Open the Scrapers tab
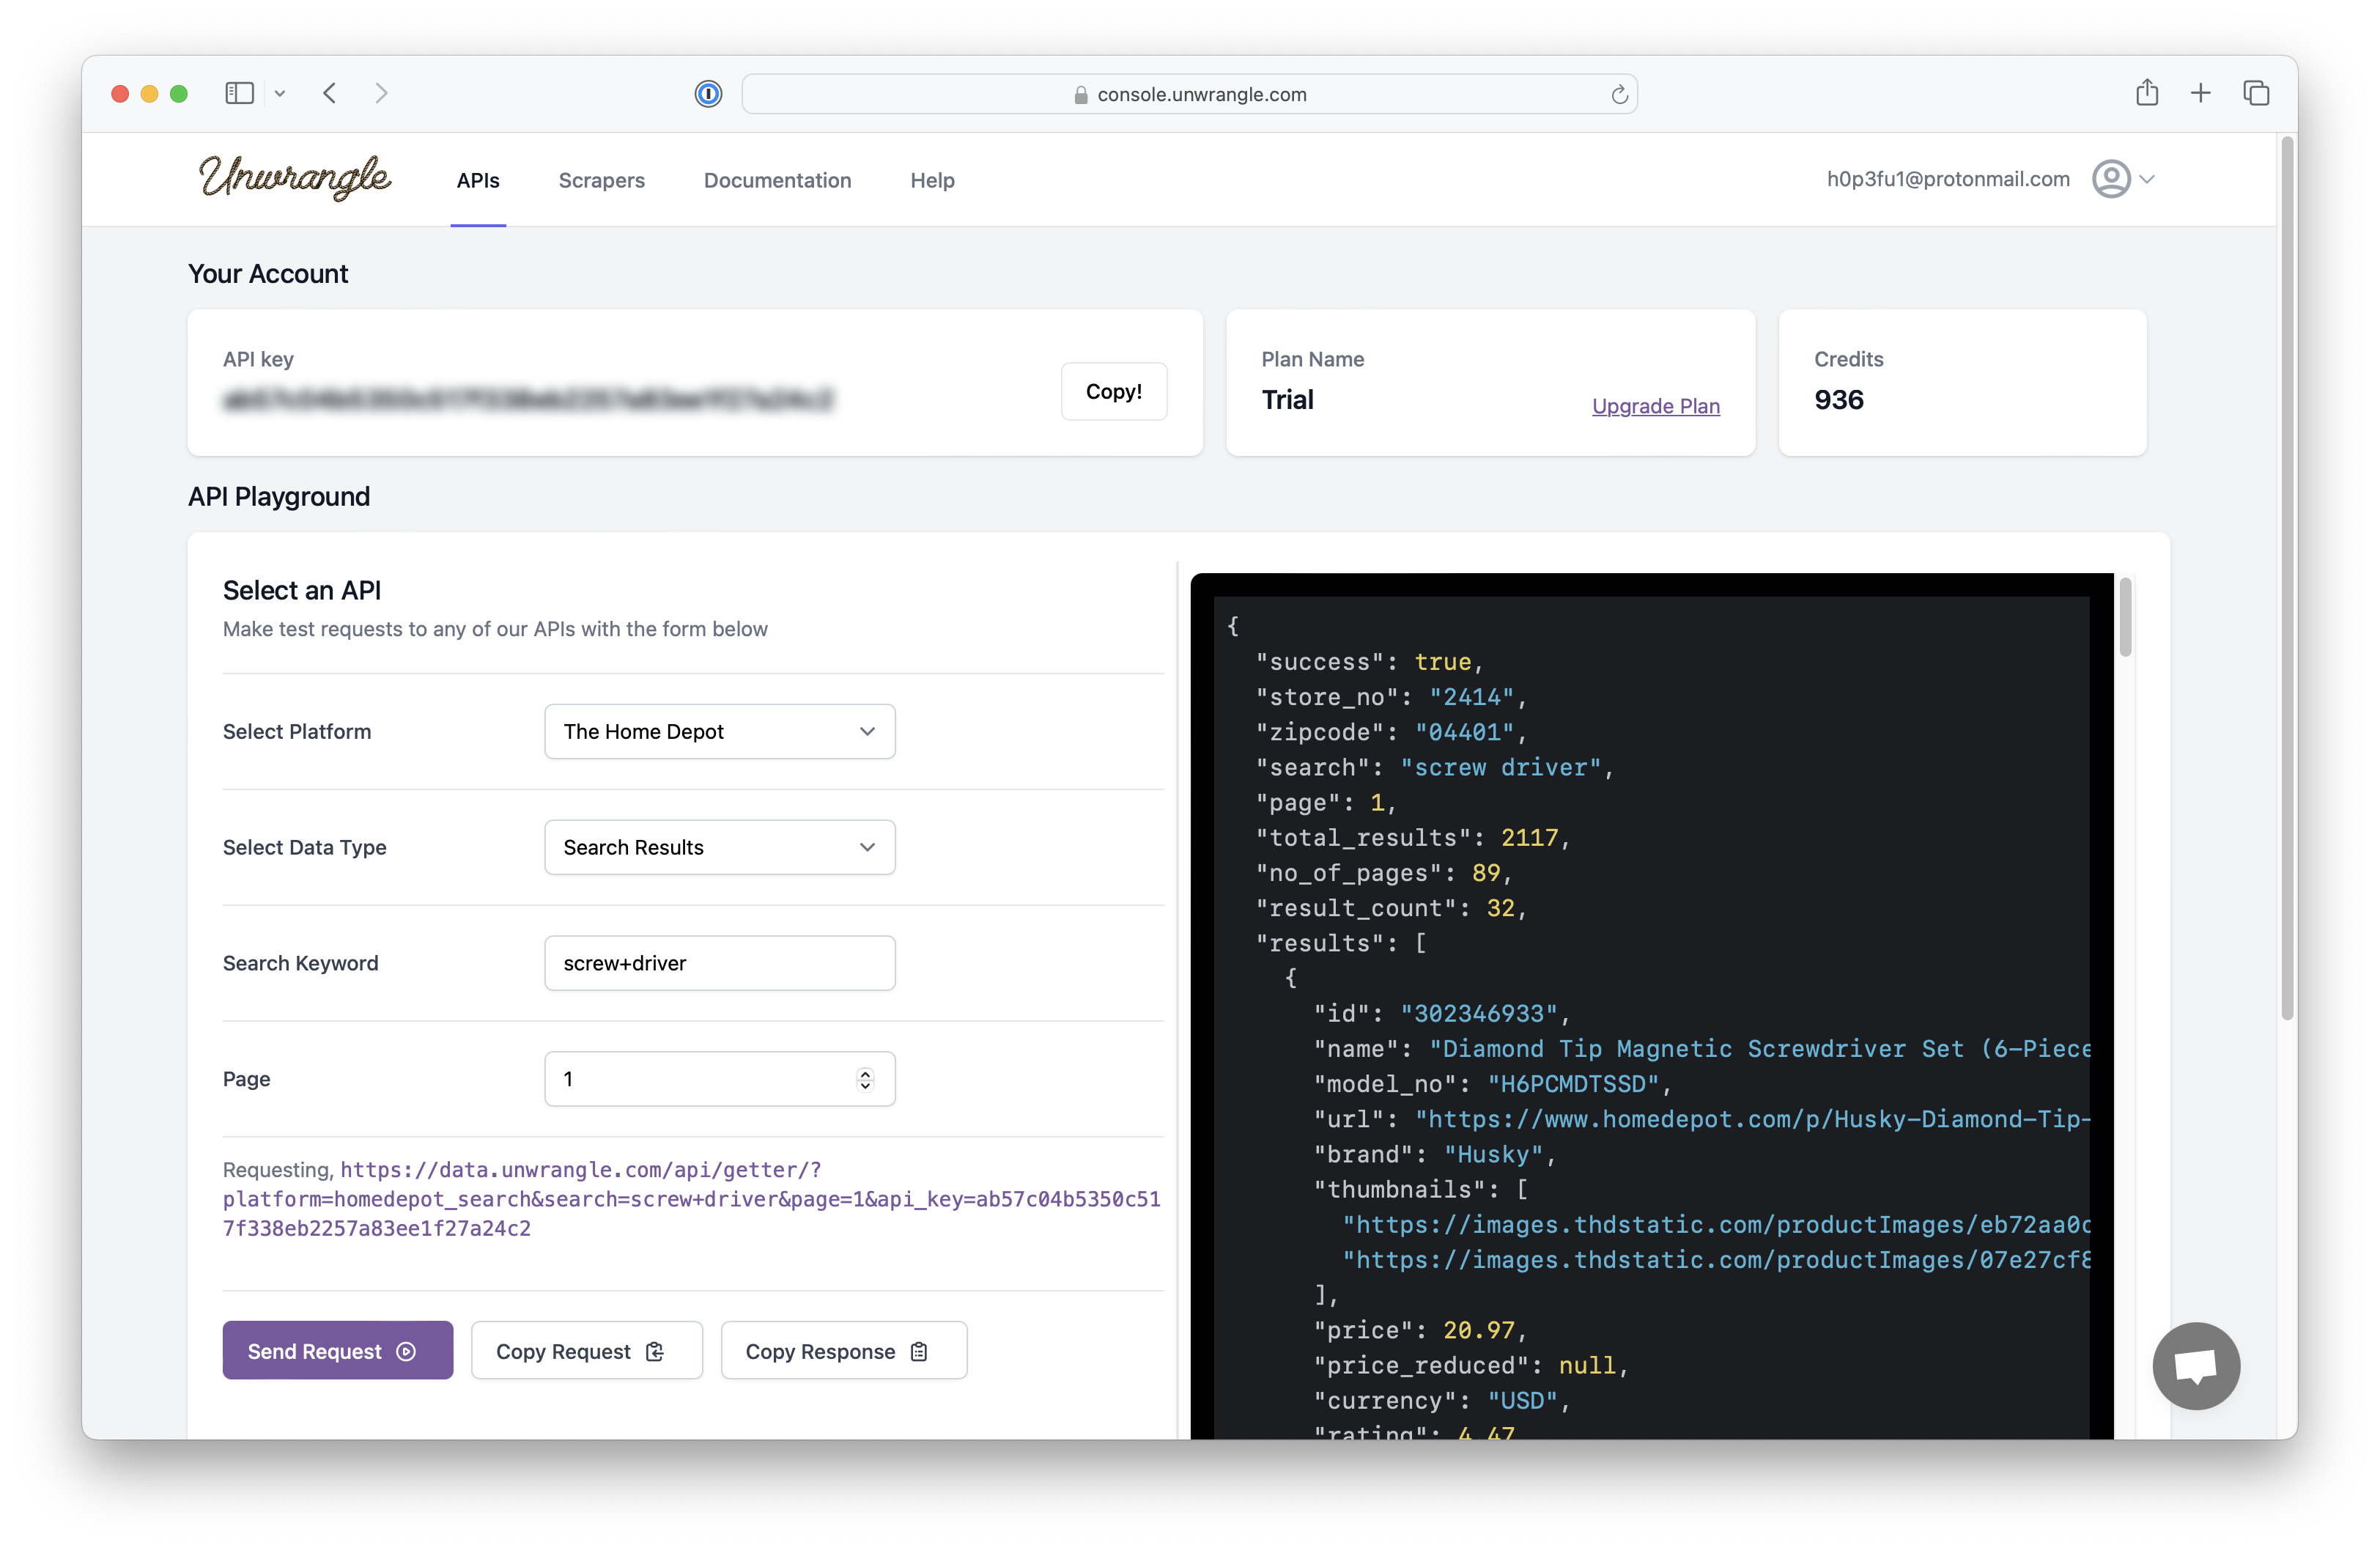The image size is (2380, 1548). [x=601, y=180]
